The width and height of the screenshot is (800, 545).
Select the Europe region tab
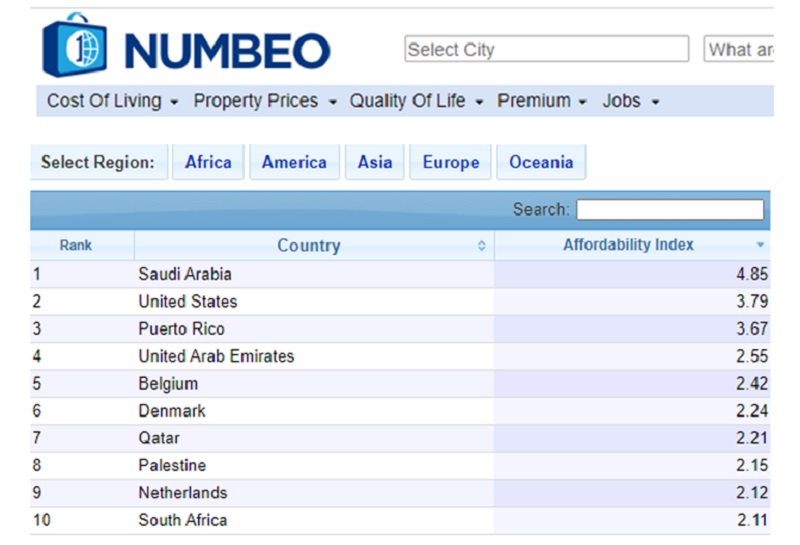tap(451, 162)
